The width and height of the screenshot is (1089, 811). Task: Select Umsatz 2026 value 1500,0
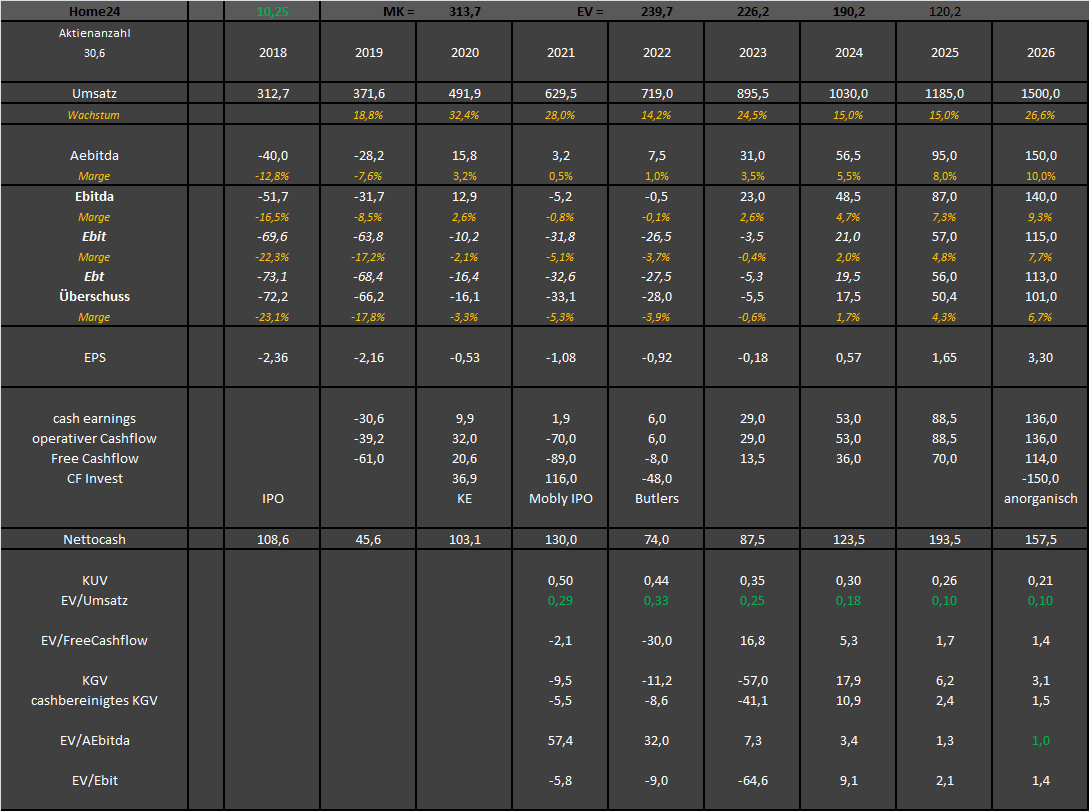pyautogui.click(x=1040, y=94)
